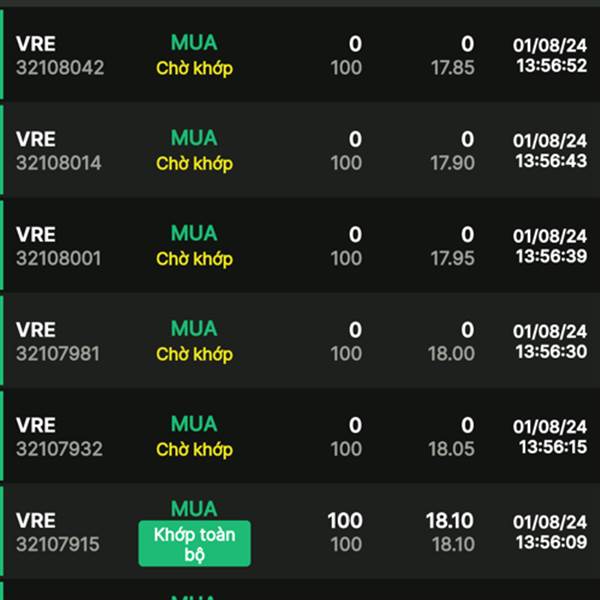Tap "Chờ khớp" status at price 17.85
The height and width of the screenshot is (600, 600).
194,69
